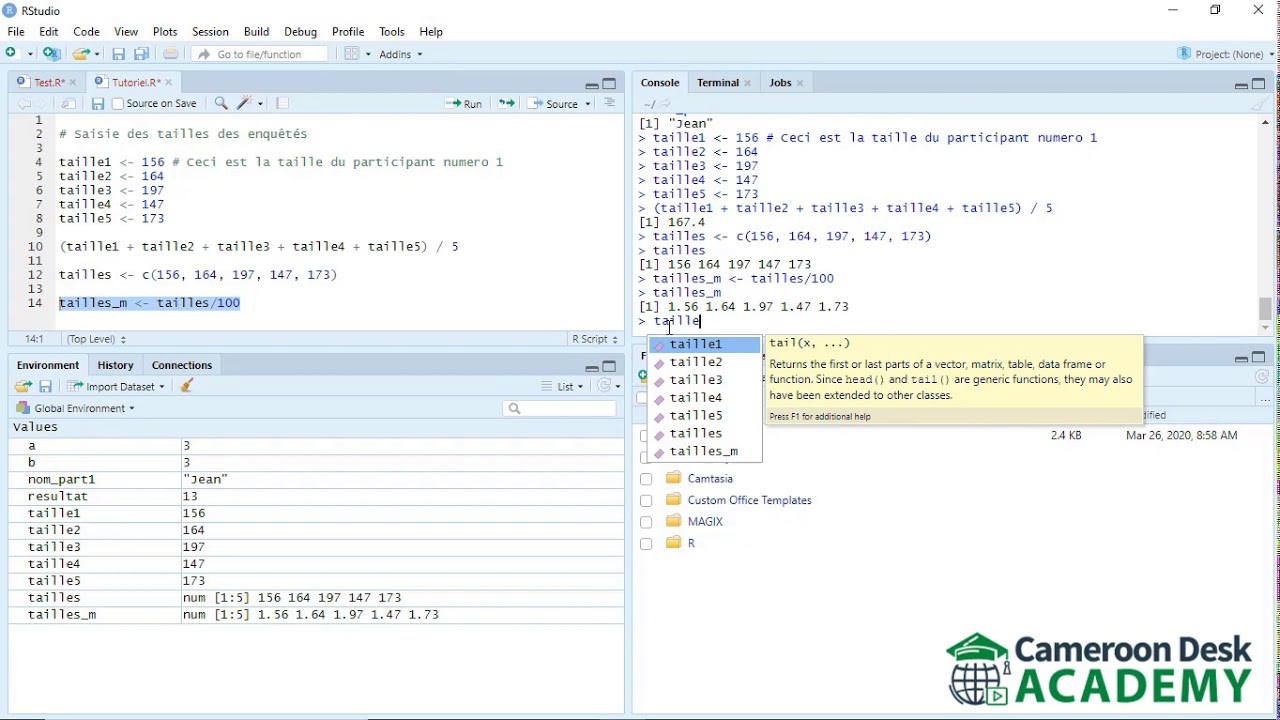Image resolution: width=1280 pixels, height=720 pixels.
Task: Open the MAGIX folder
Action: pos(705,522)
